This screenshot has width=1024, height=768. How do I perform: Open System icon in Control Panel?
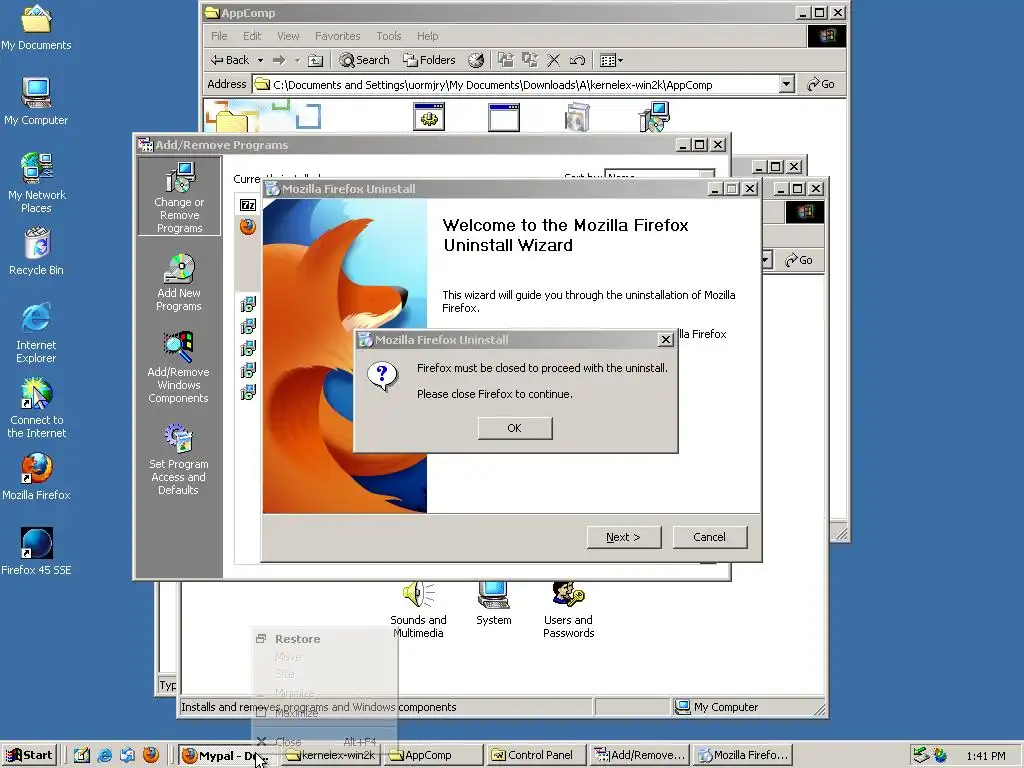point(494,603)
